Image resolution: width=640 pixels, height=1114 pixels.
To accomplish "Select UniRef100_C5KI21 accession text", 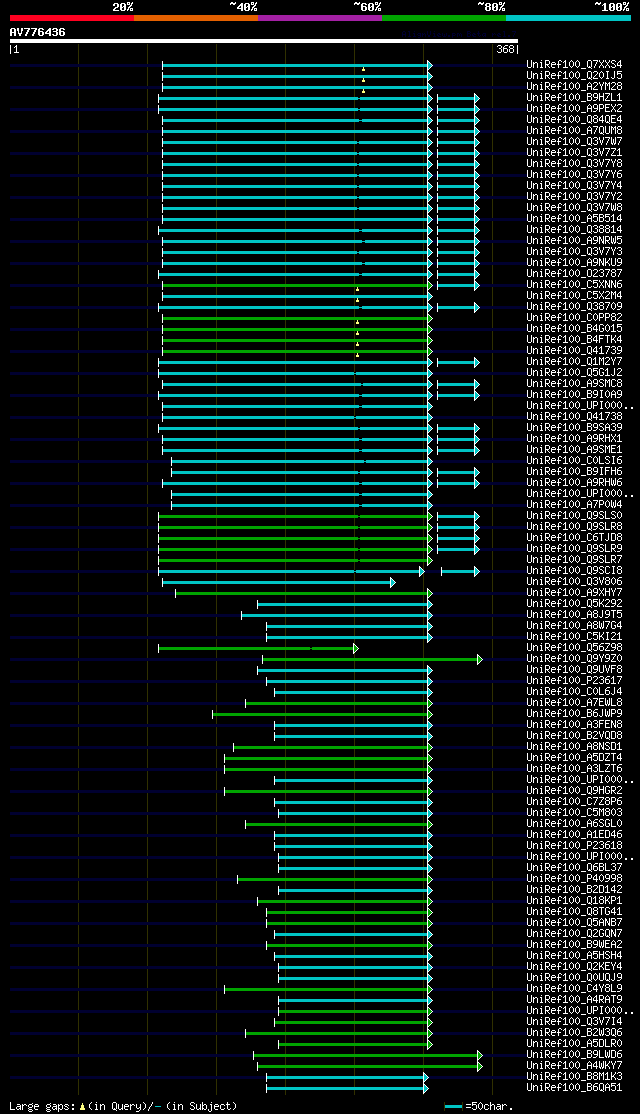I will coord(574,637).
